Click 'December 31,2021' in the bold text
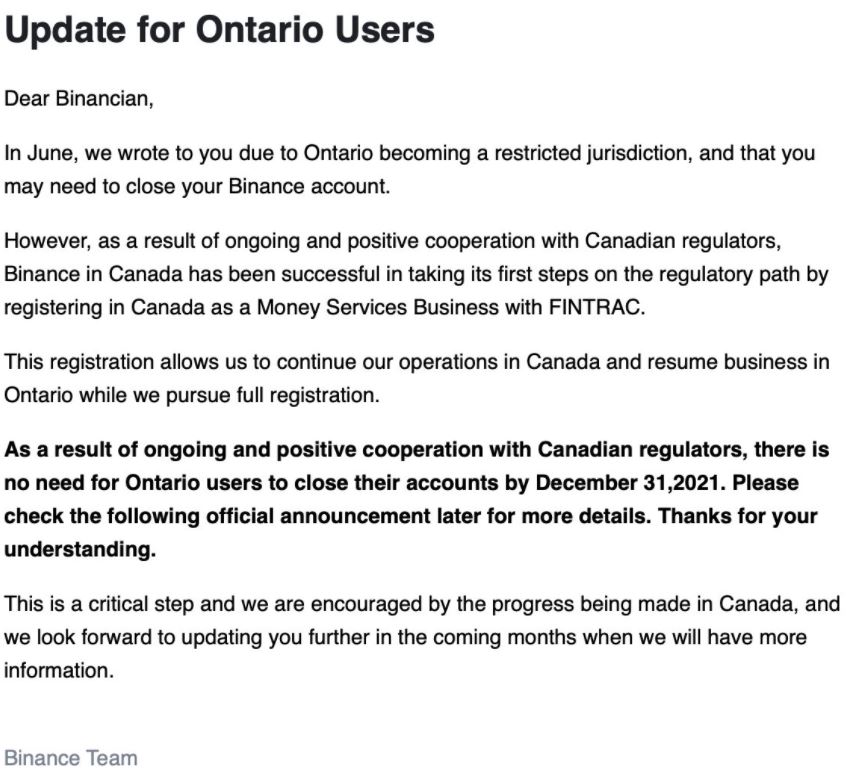This screenshot has width=854, height=769. point(631,483)
